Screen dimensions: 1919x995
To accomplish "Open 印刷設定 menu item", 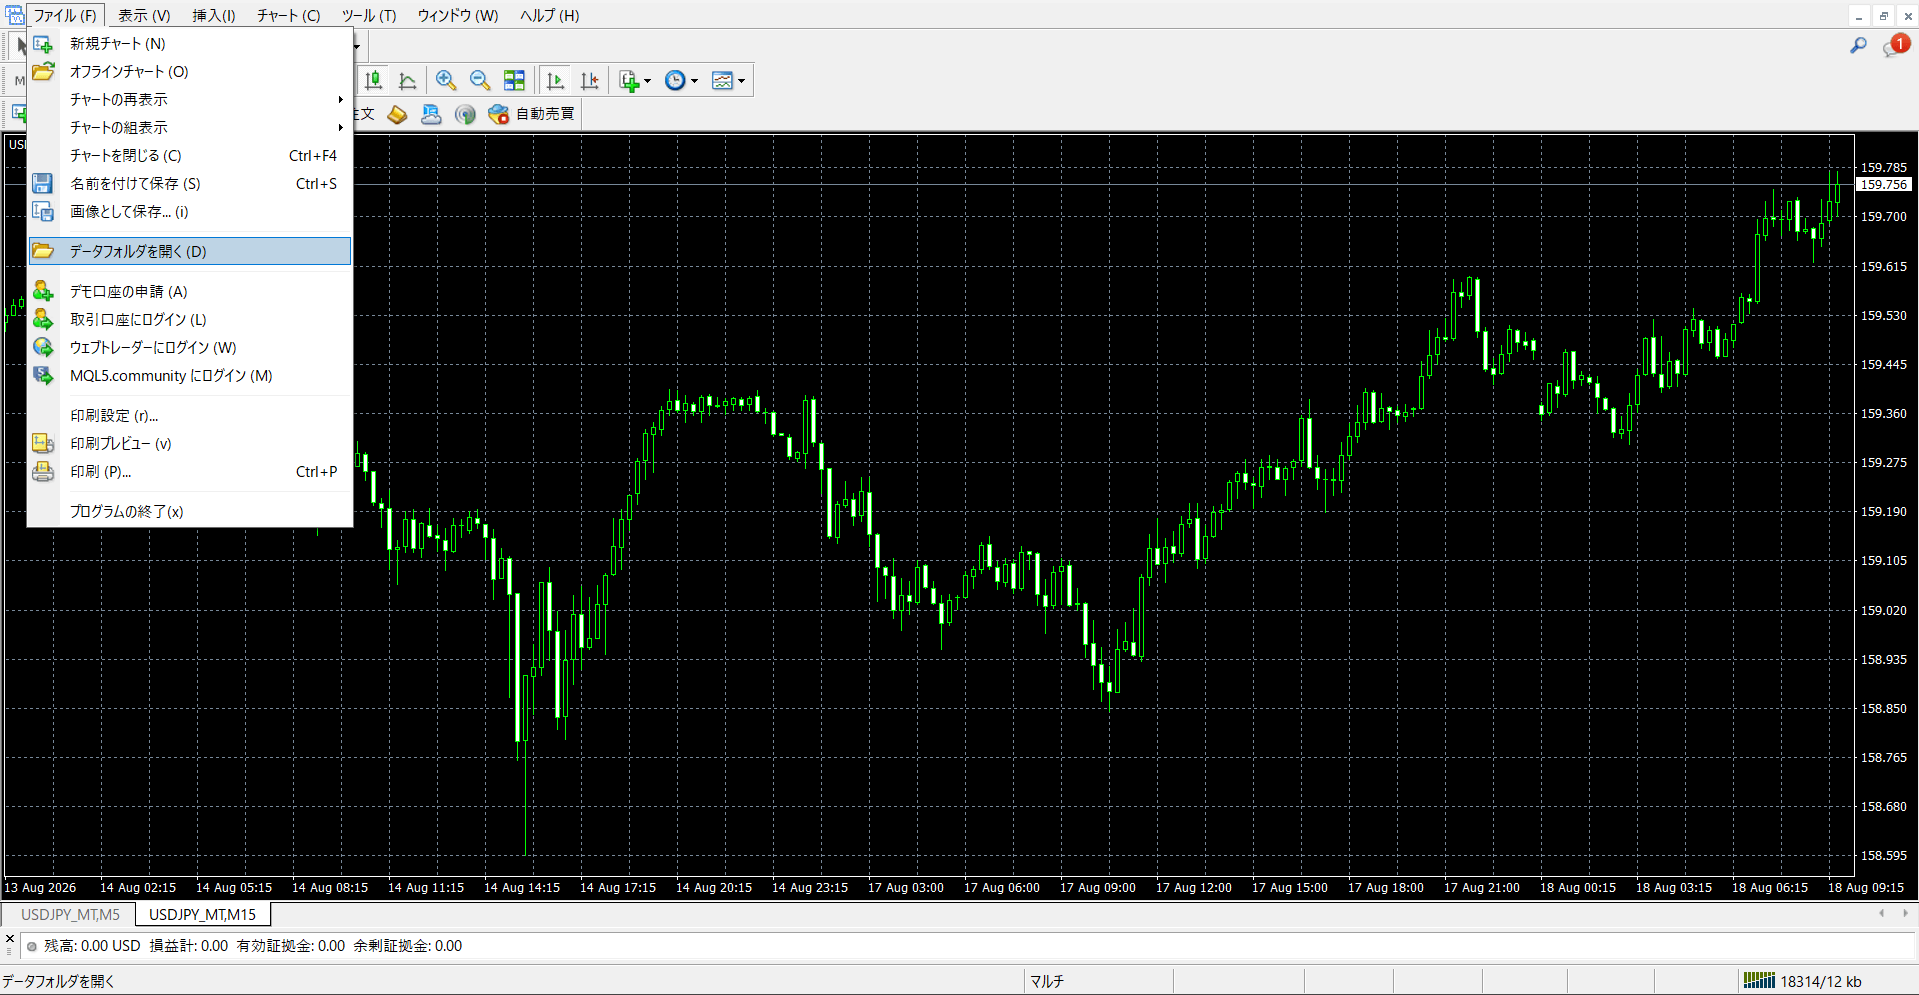I will (190, 416).
